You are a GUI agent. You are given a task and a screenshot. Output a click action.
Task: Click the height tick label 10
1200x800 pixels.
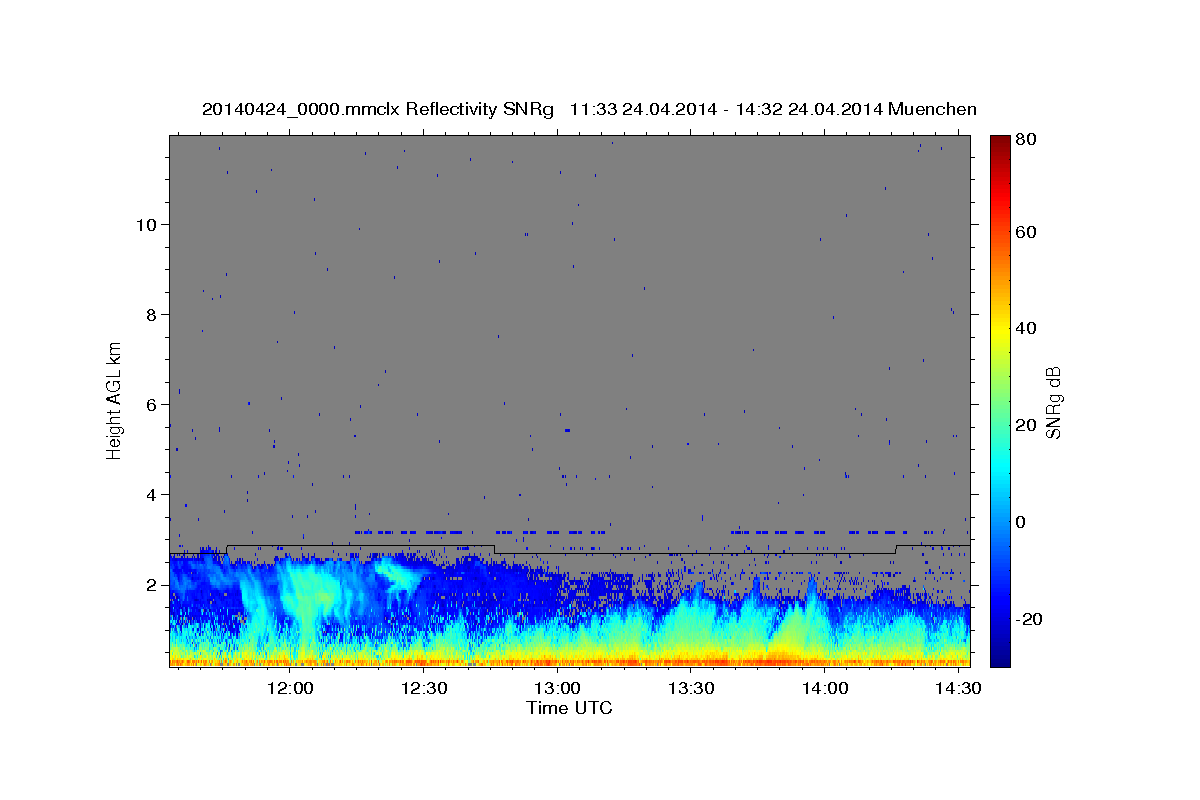(x=146, y=224)
